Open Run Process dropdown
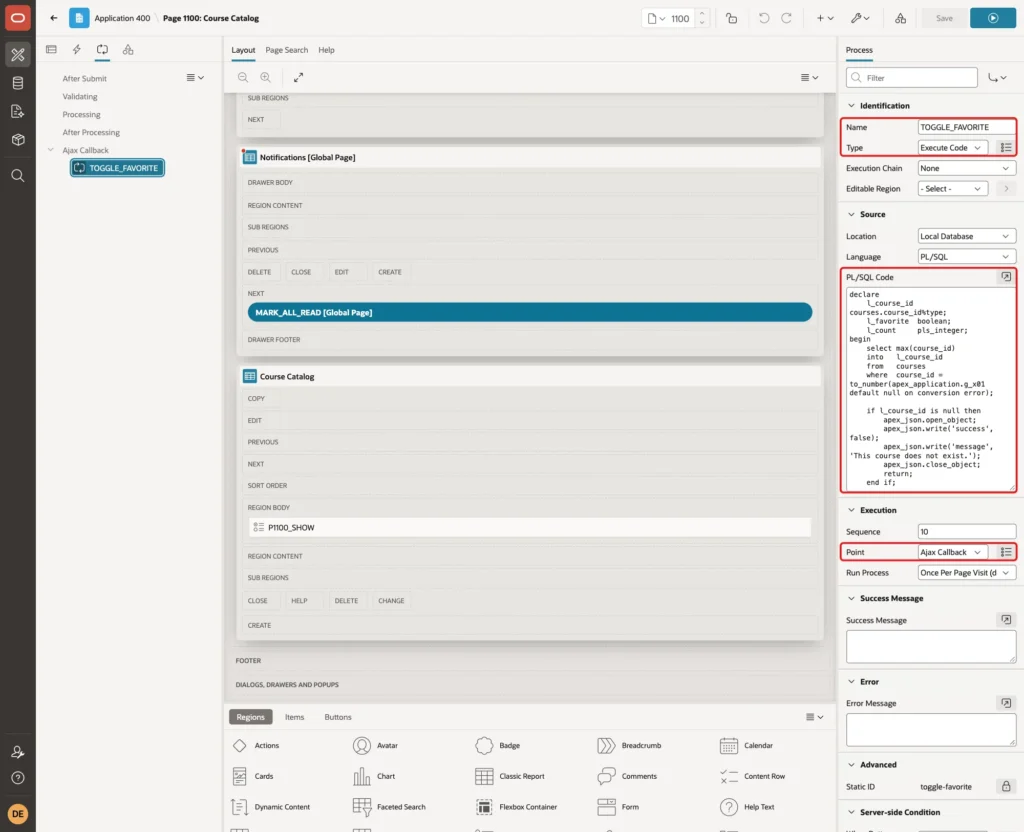 pos(967,573)
